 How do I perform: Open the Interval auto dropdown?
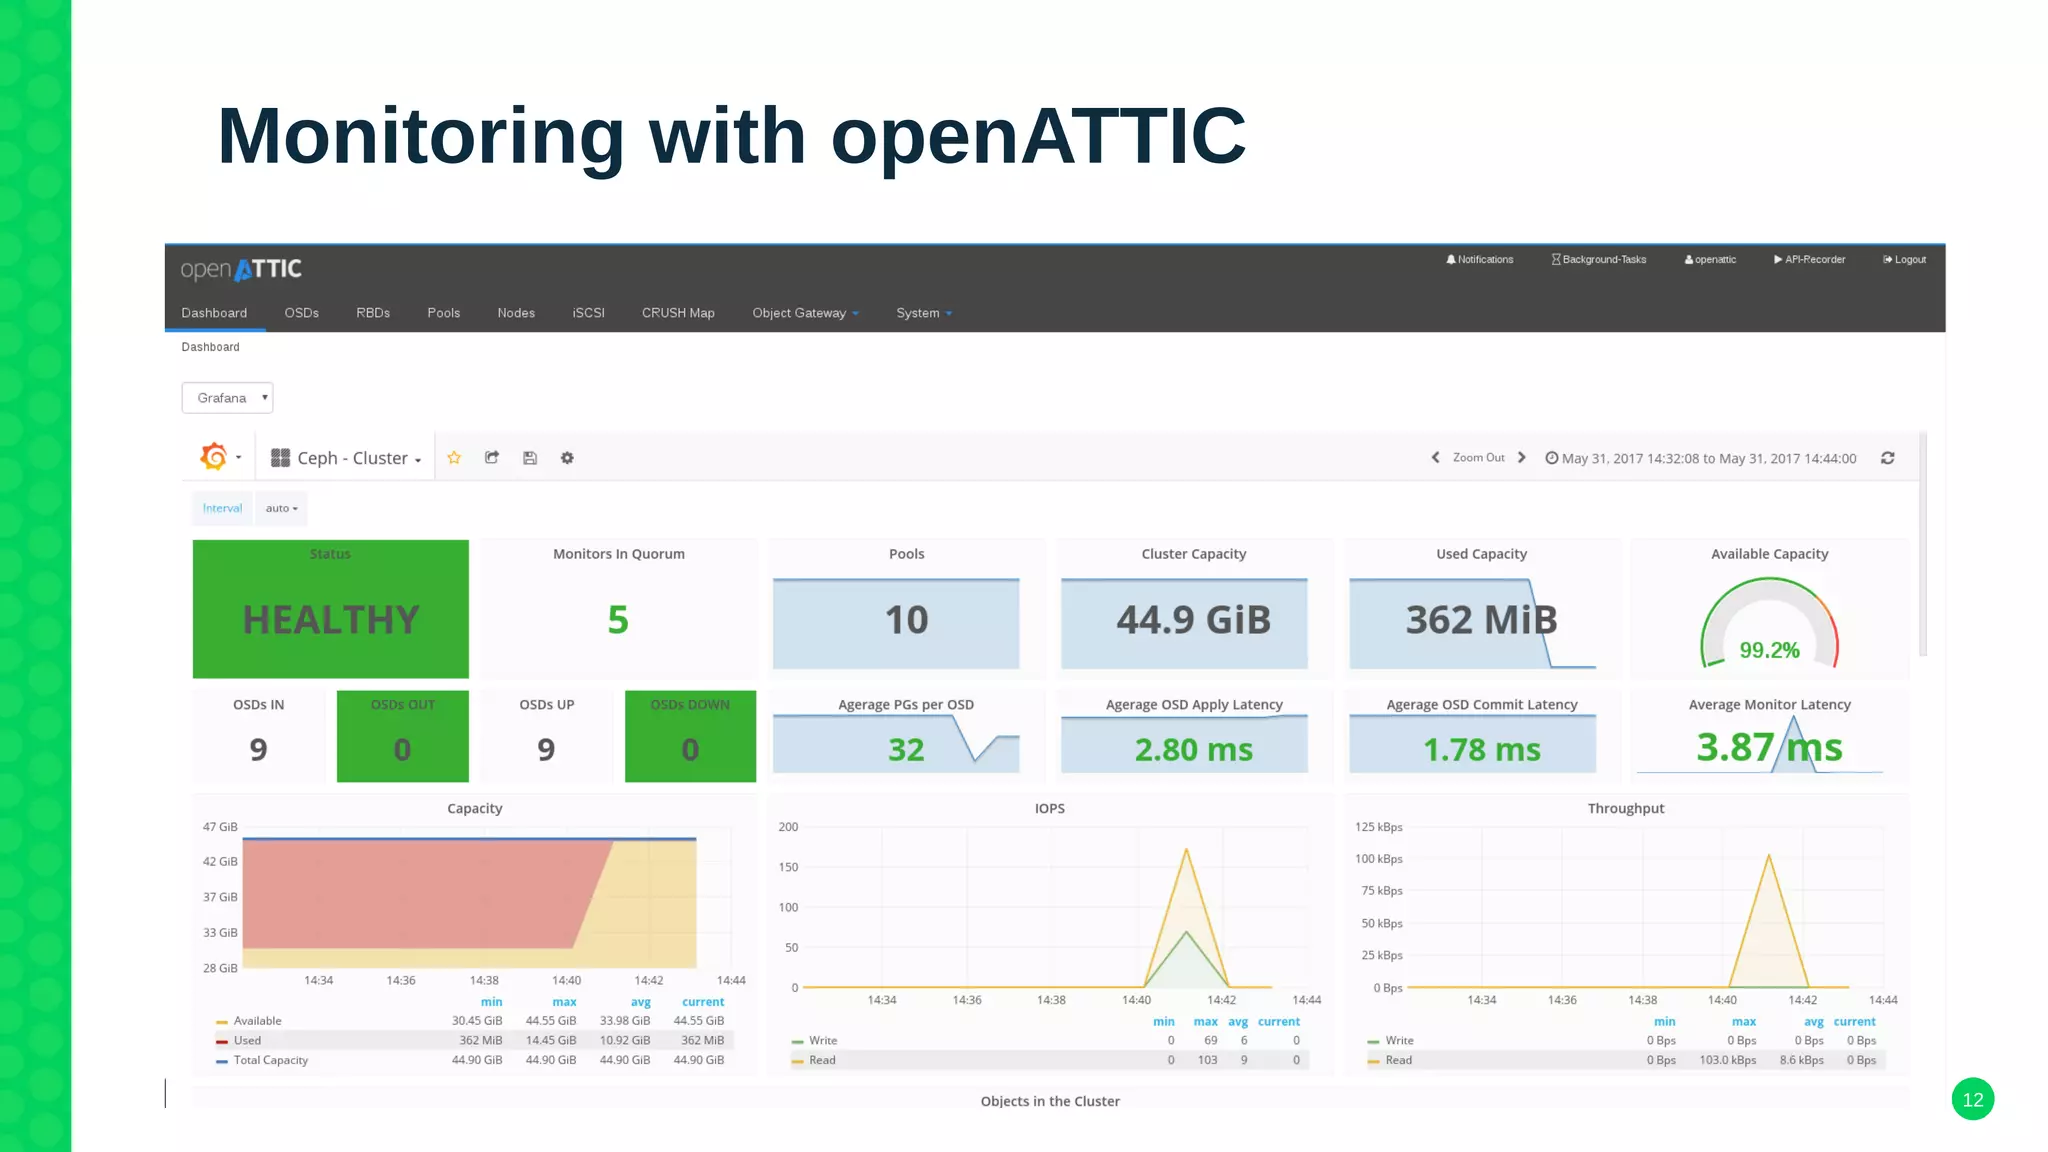point(281,508)
